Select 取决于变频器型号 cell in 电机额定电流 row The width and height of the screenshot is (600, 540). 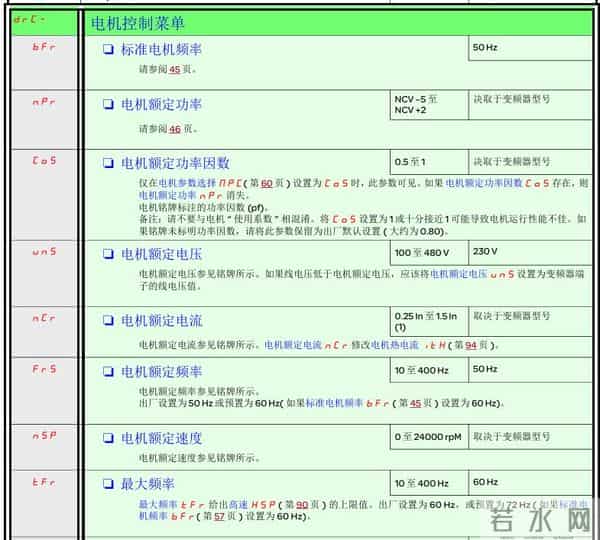click(530, 321)
